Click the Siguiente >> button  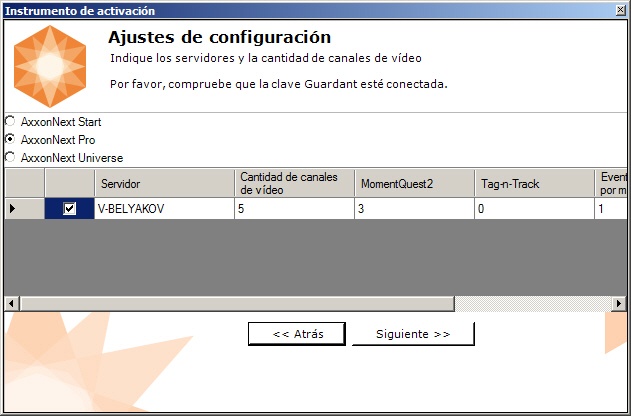tap(413, 334)
